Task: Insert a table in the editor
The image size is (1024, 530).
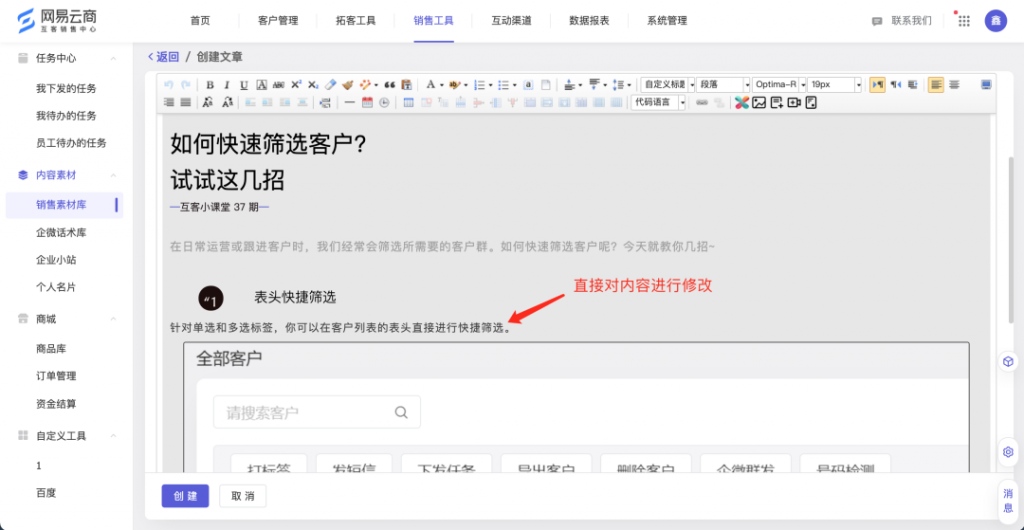Action: click(x=409, y=102)
